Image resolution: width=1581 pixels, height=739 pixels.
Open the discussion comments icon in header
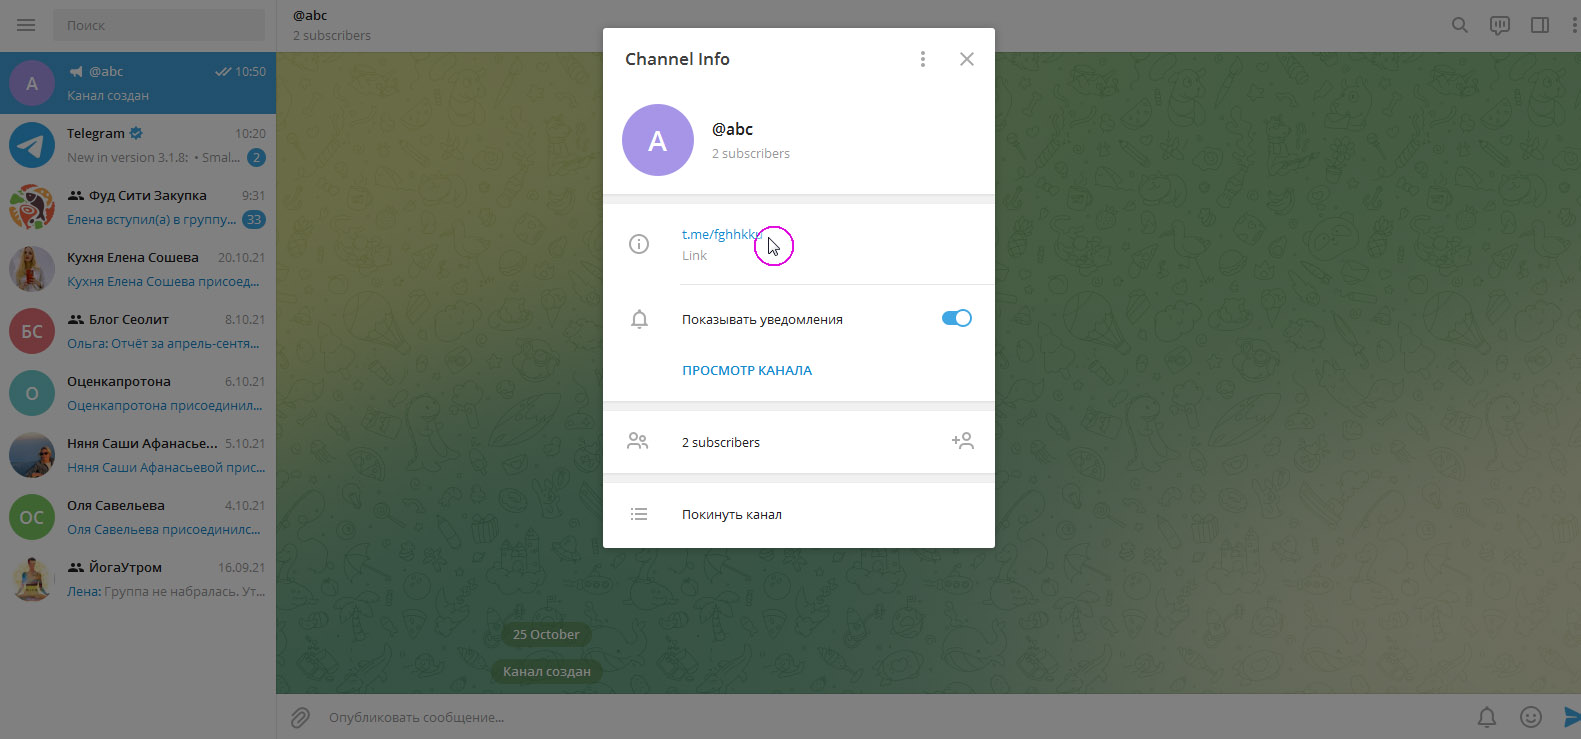click(1499, 25)
